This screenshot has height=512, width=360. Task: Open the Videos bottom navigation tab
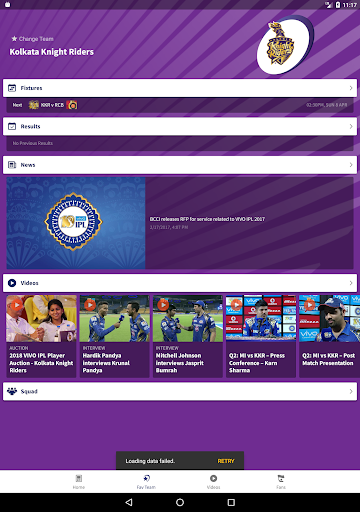coord(213,482)
